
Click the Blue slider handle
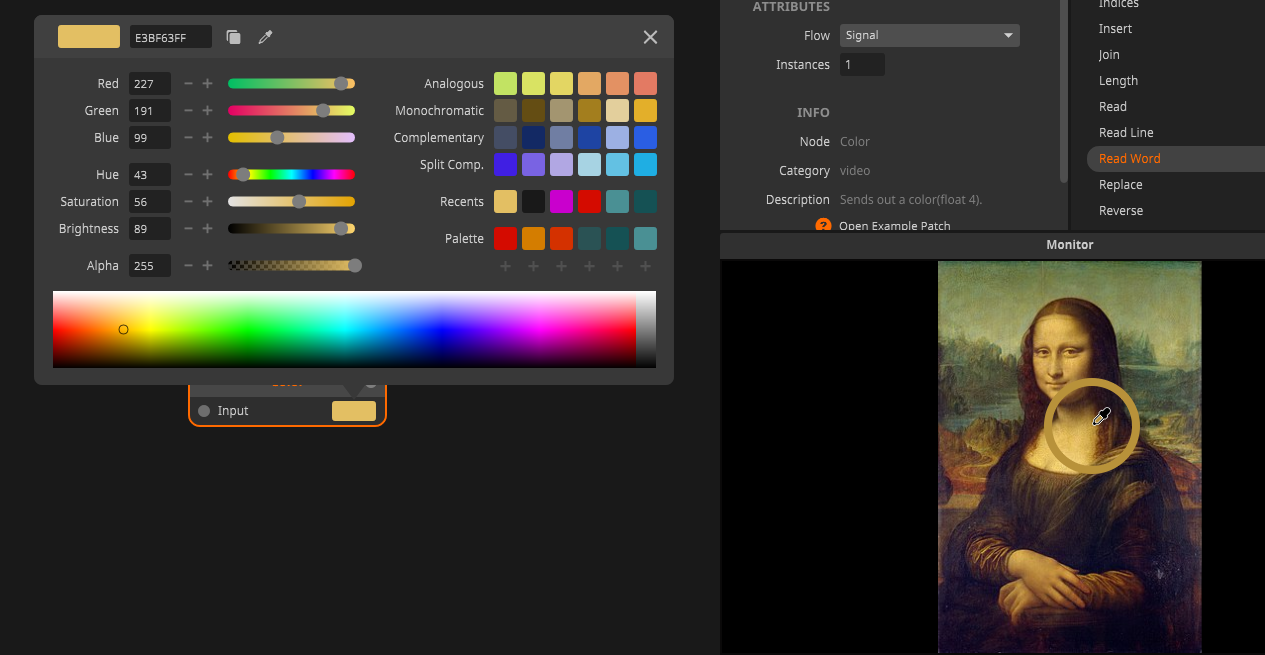coord(277,138)
